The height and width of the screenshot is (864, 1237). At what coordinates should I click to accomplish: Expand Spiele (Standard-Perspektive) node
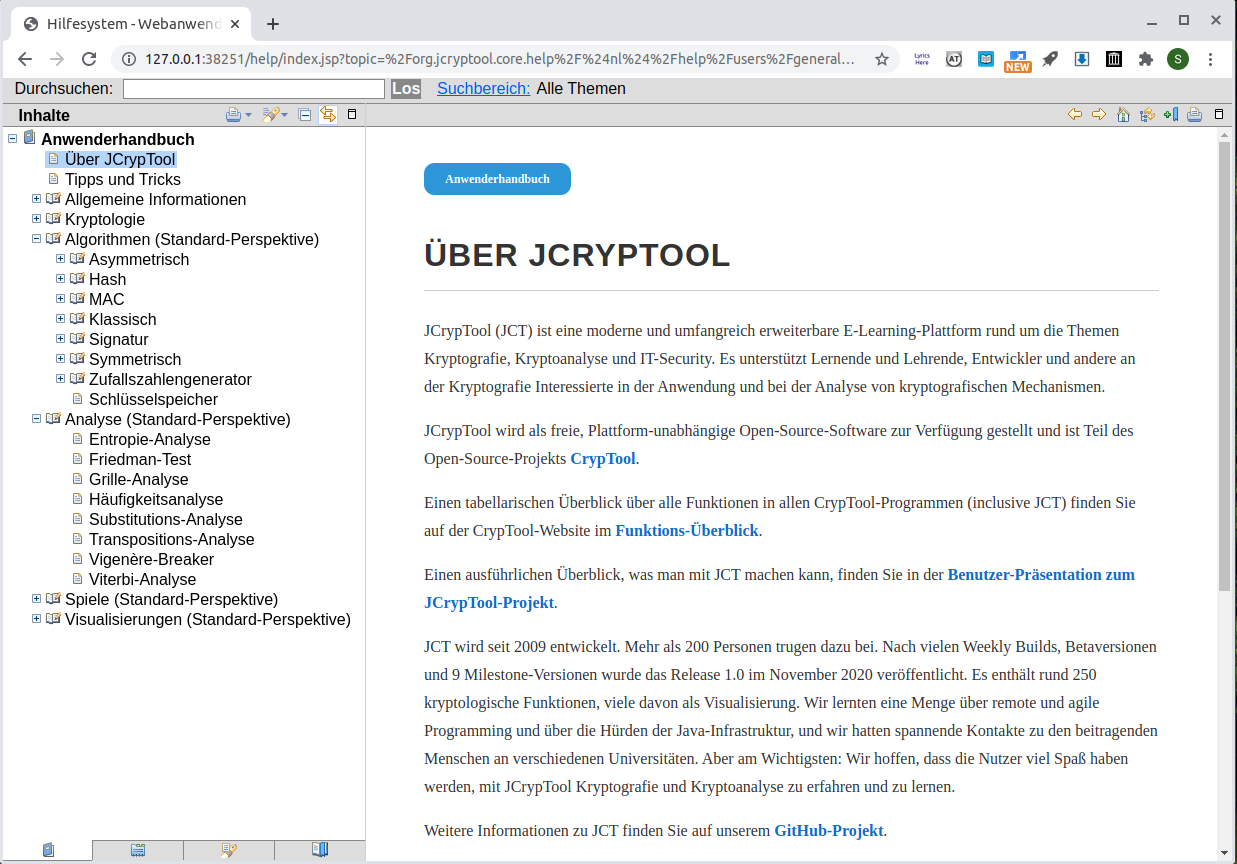coord(37,599)
